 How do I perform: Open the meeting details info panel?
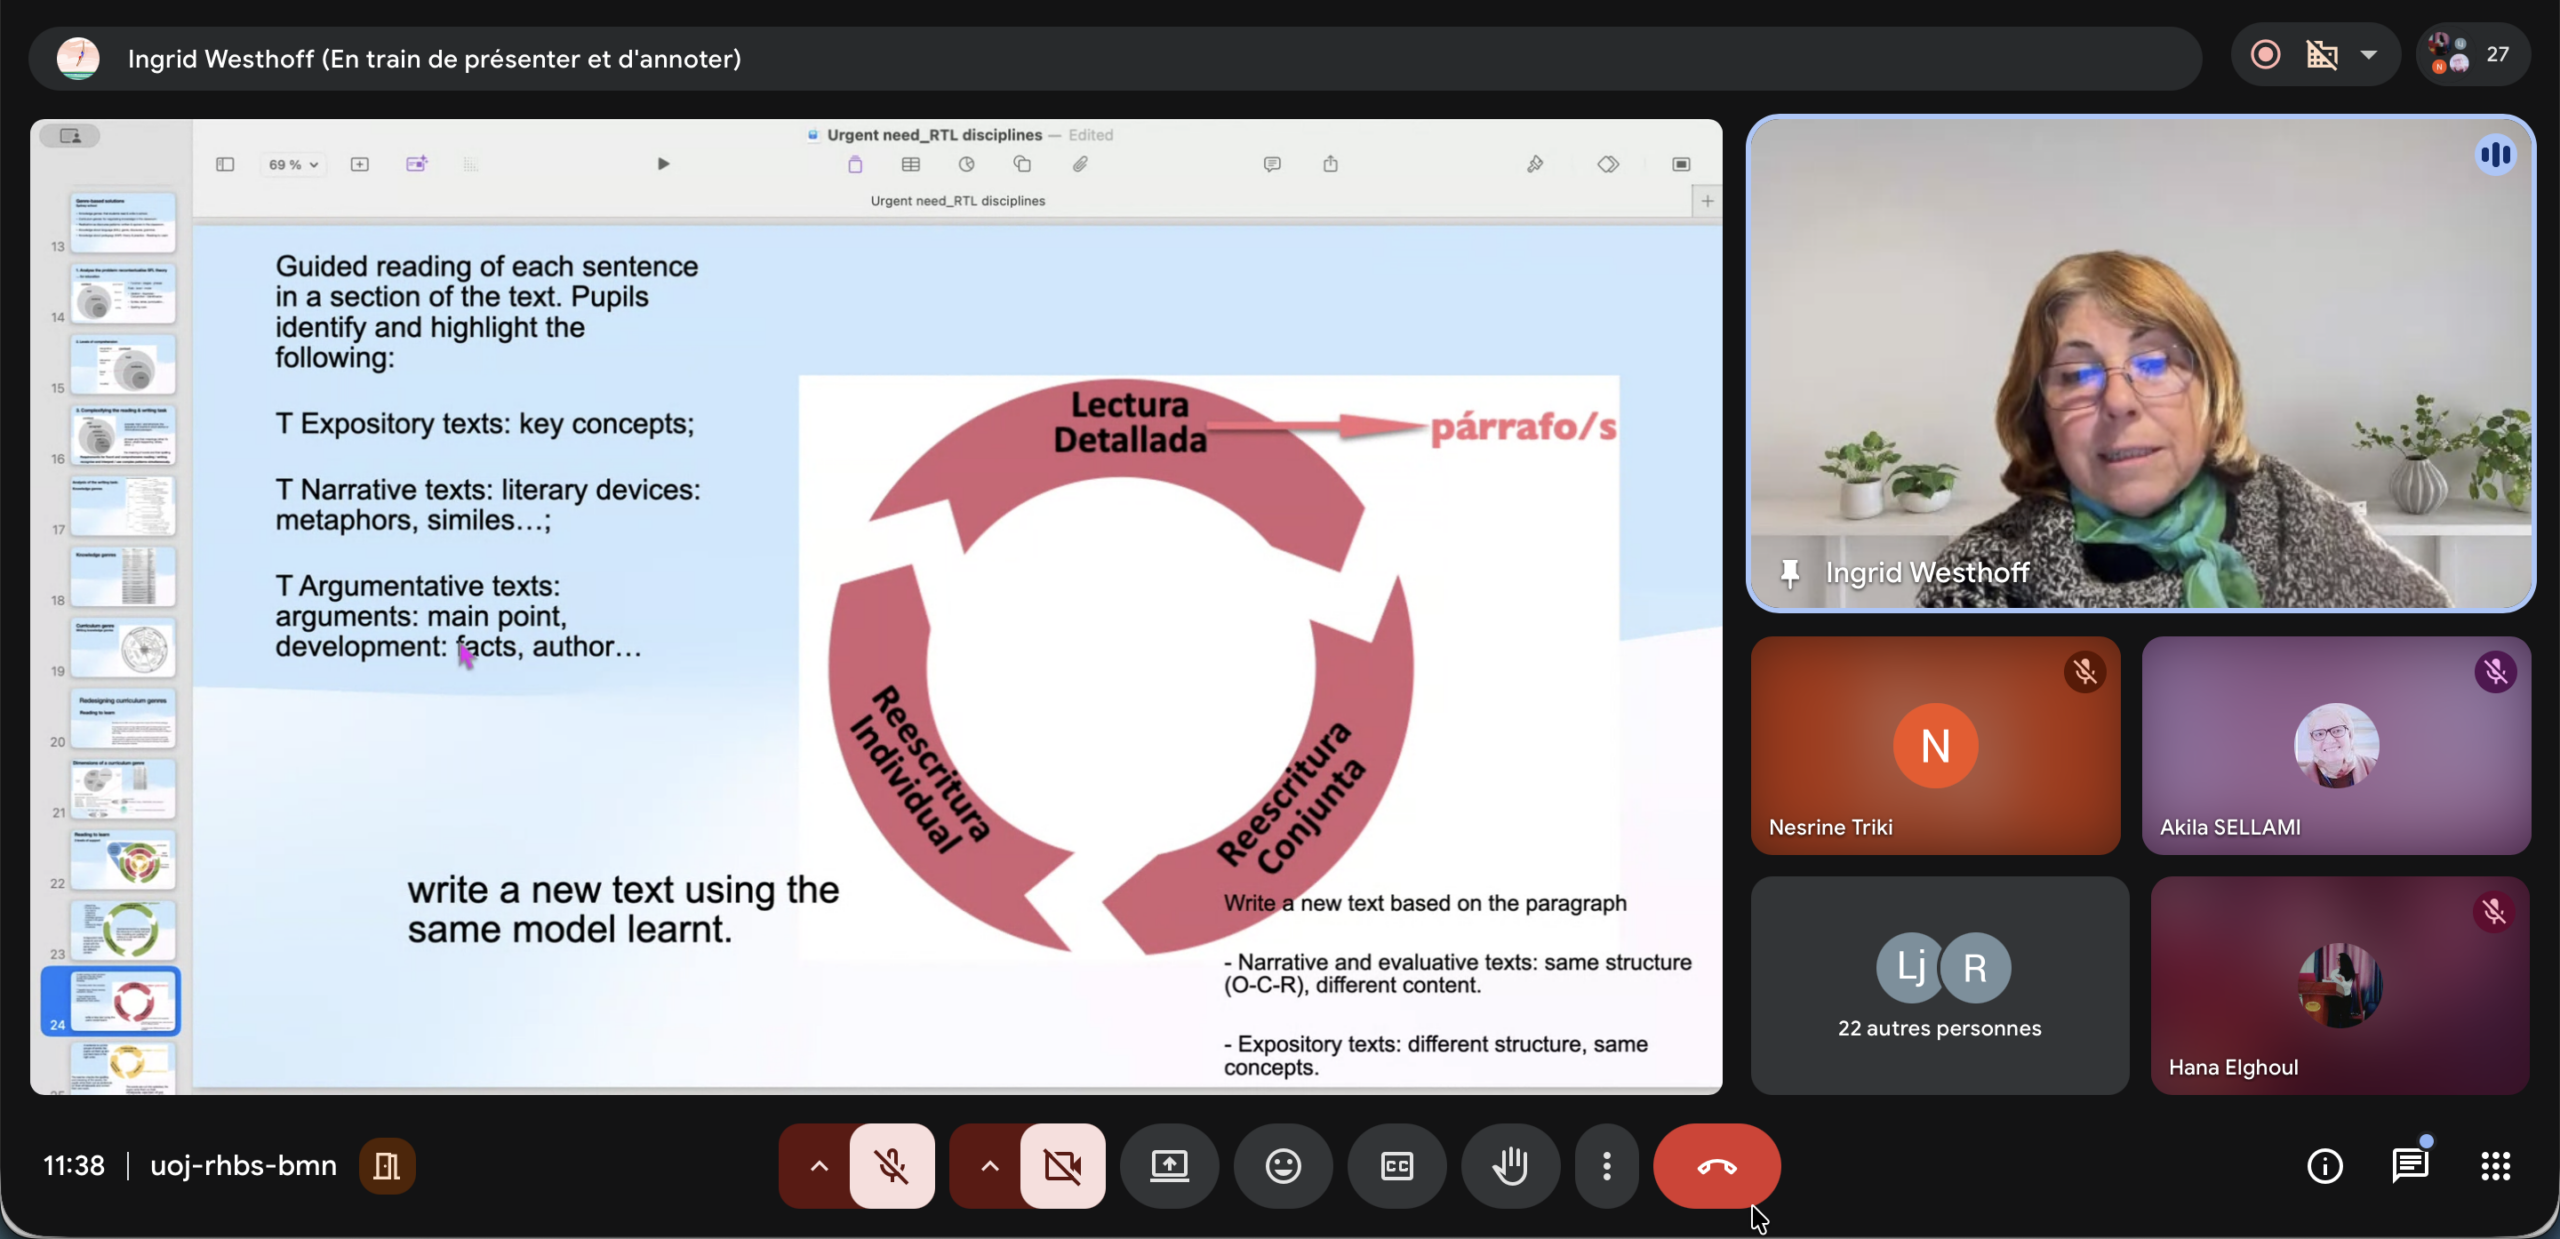pos(2324,1166)
